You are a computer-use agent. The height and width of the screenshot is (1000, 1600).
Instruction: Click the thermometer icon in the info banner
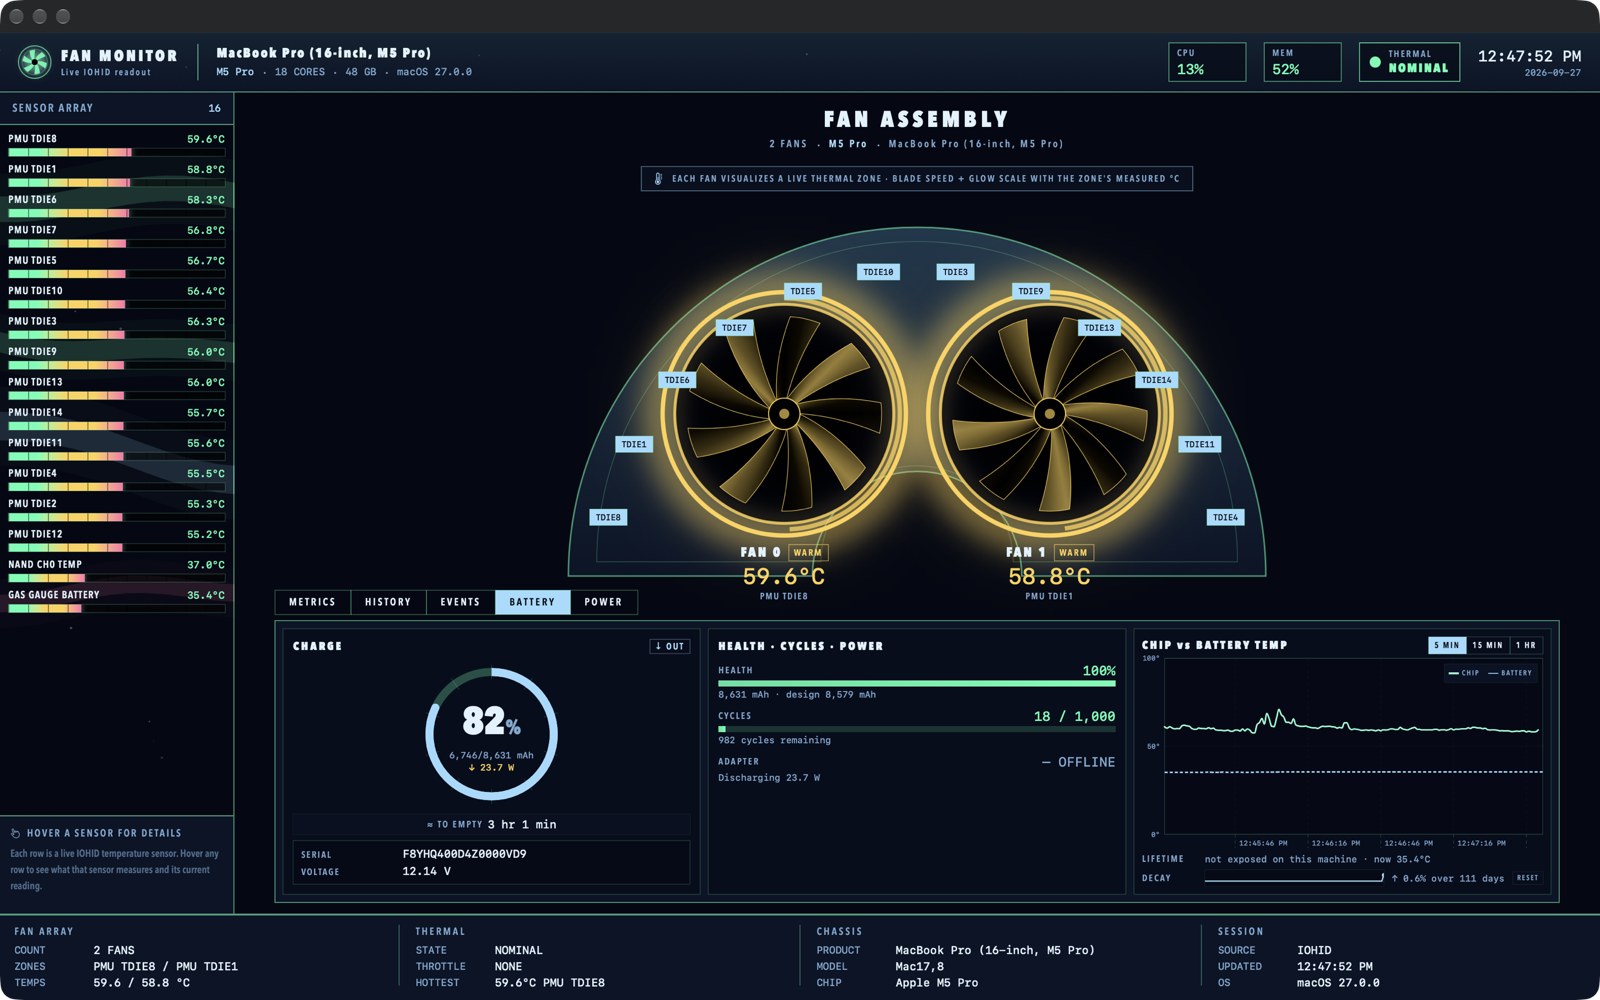coord(658,179)
